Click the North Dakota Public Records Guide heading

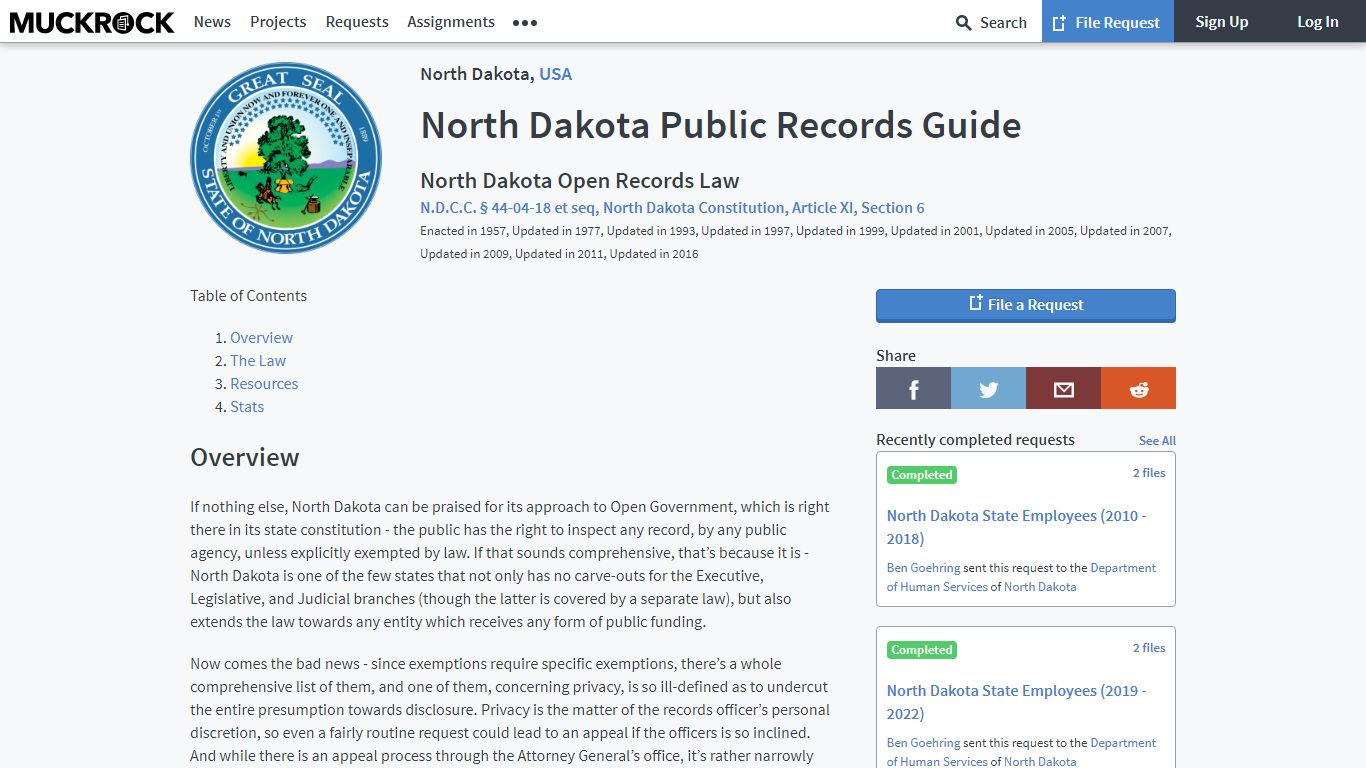pyautogui.click(x=721, y=126)
